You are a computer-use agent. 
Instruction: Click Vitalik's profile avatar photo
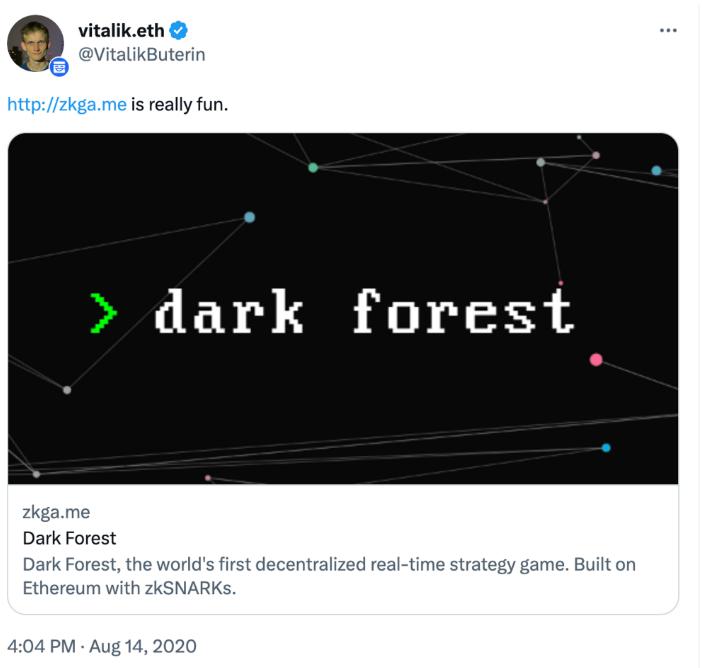coord(35,42)
